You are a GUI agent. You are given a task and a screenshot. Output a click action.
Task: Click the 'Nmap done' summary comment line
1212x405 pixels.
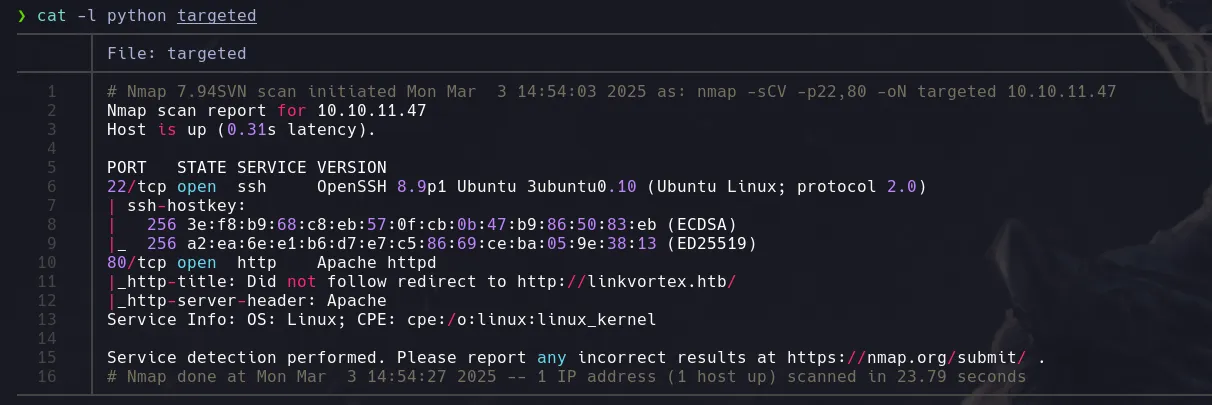(566, 376)
